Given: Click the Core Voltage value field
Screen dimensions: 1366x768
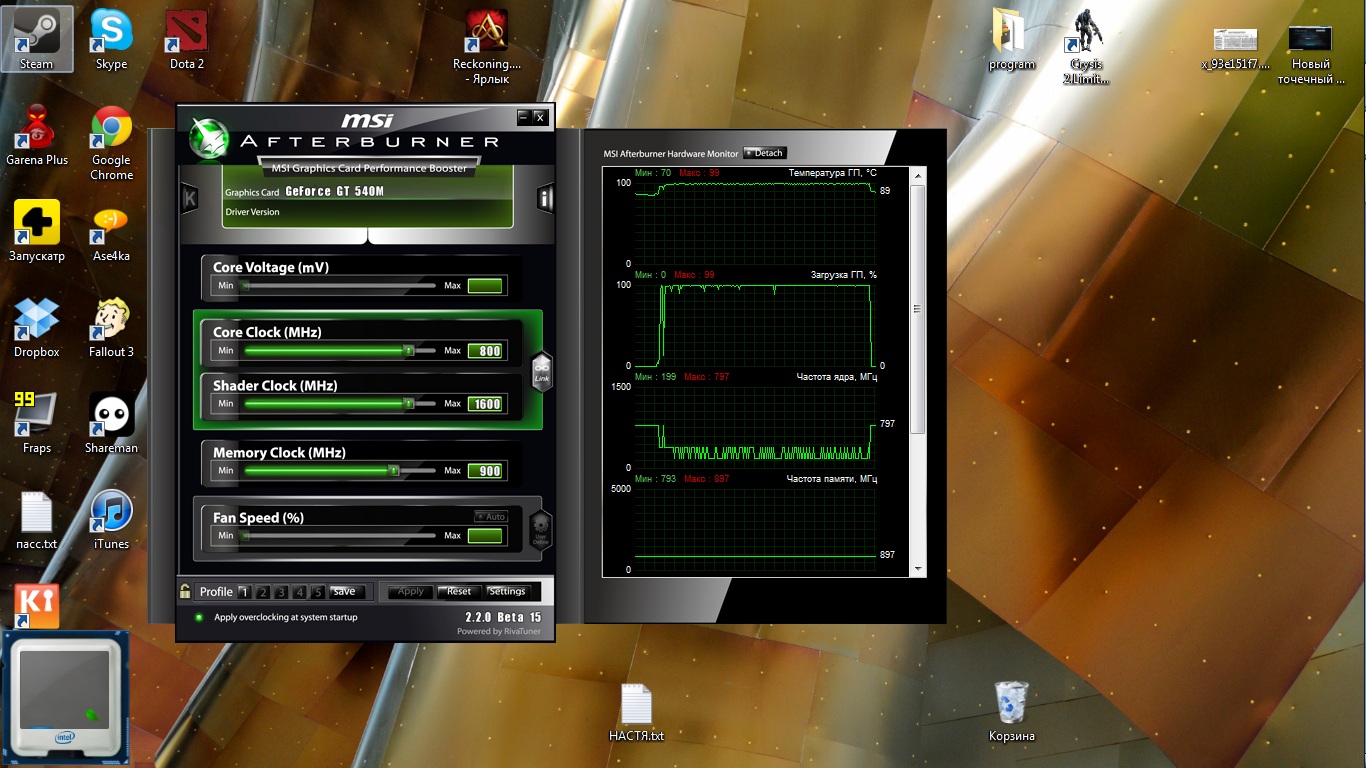Looking at the screenshot, I should [485, 286].
